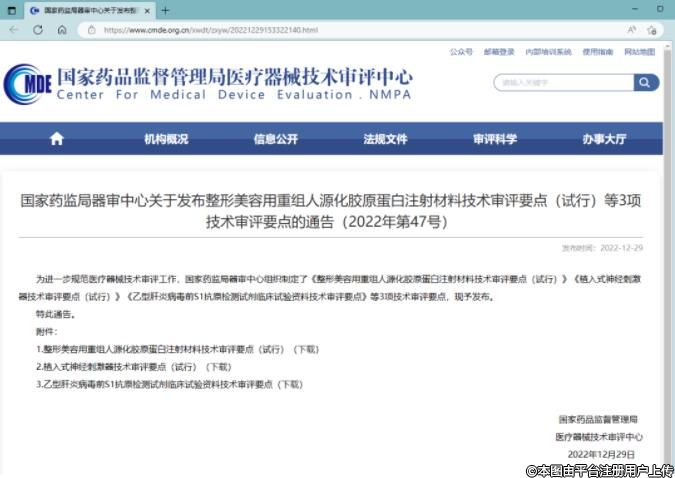Viewport: 675px width, 478px height.
Task: Refresh the page with reload icon
Action: coord(38,30)
